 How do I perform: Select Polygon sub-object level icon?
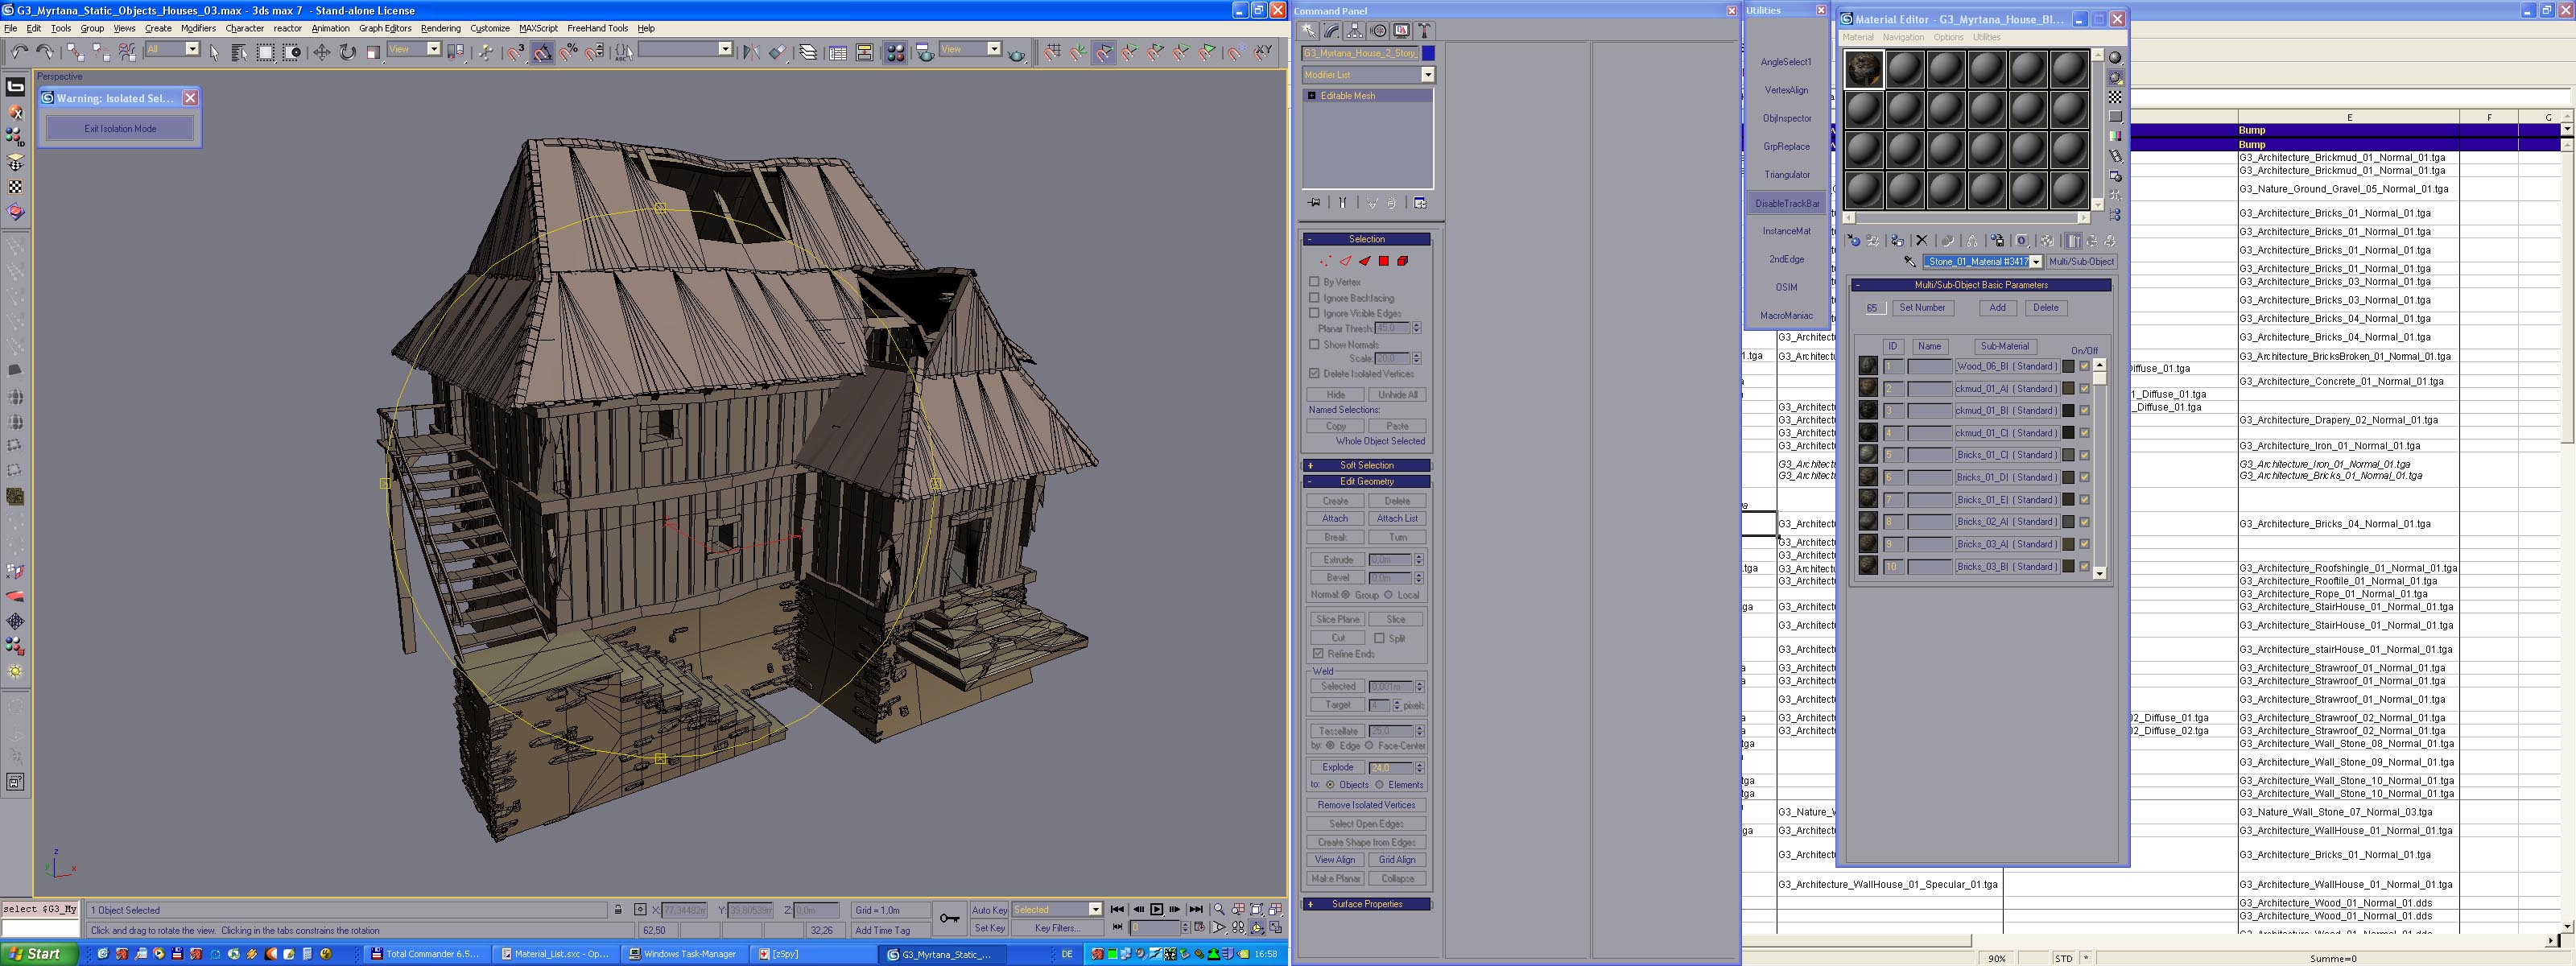point(1384,261)
